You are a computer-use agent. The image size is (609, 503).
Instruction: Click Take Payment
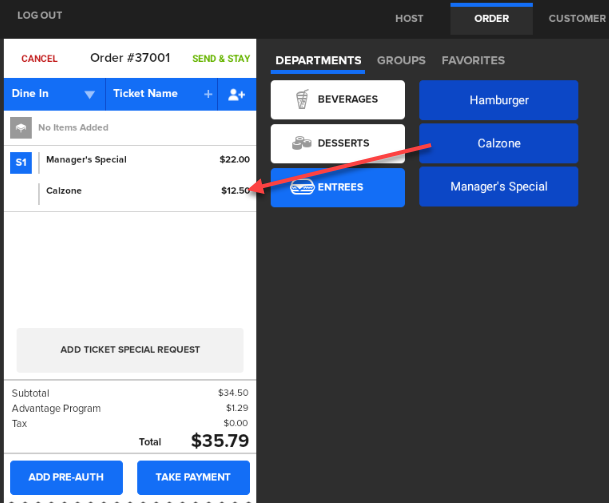(x=193, y=477)
